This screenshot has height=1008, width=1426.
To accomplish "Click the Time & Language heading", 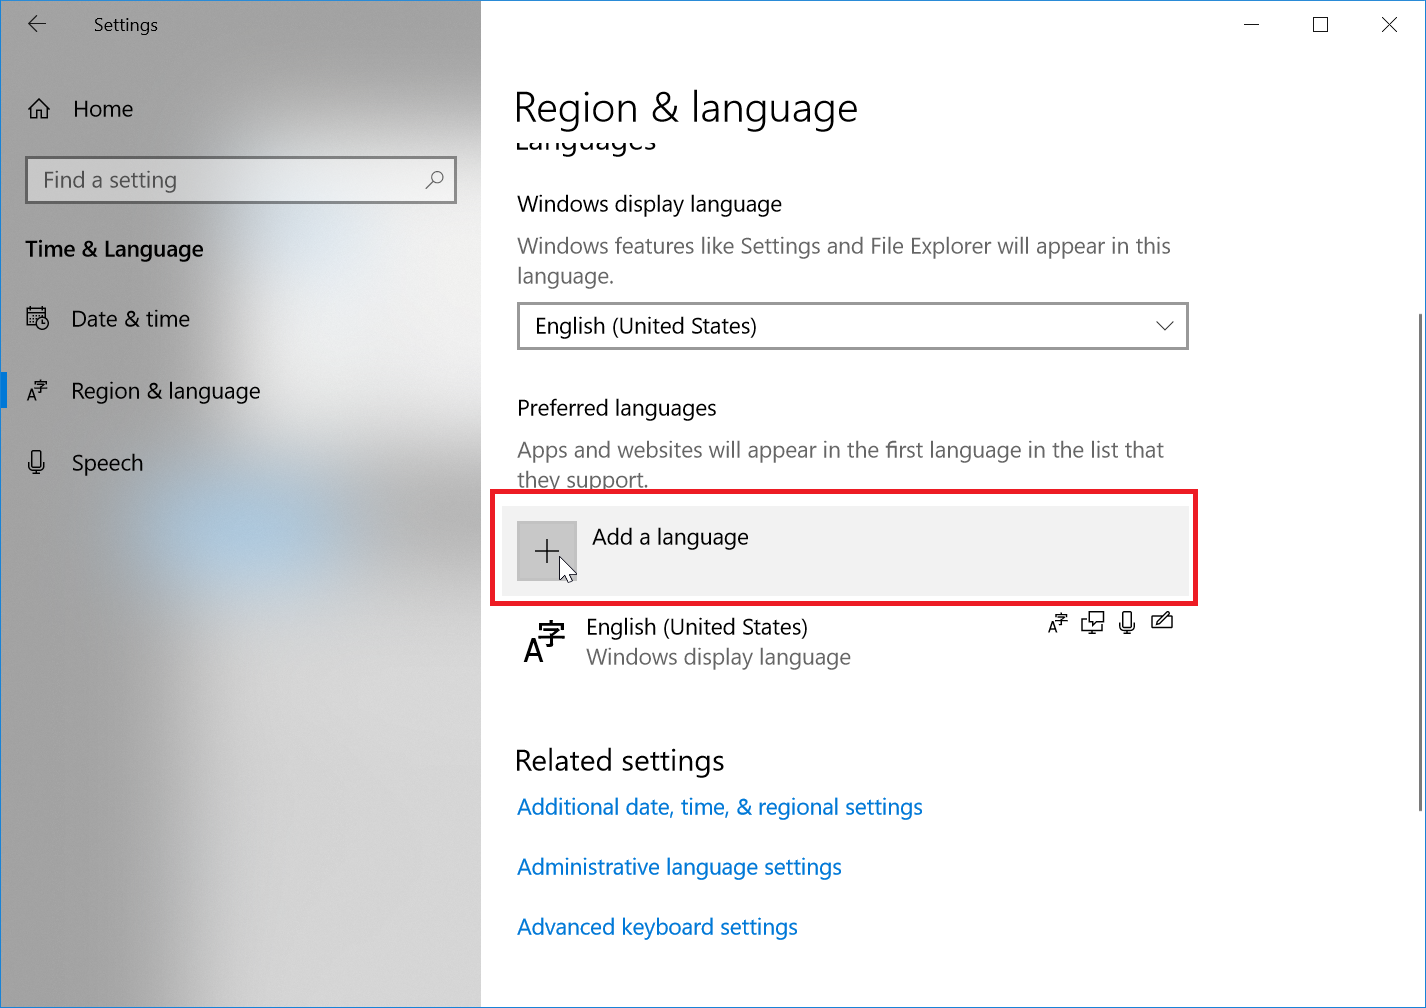I will (114, 249).
